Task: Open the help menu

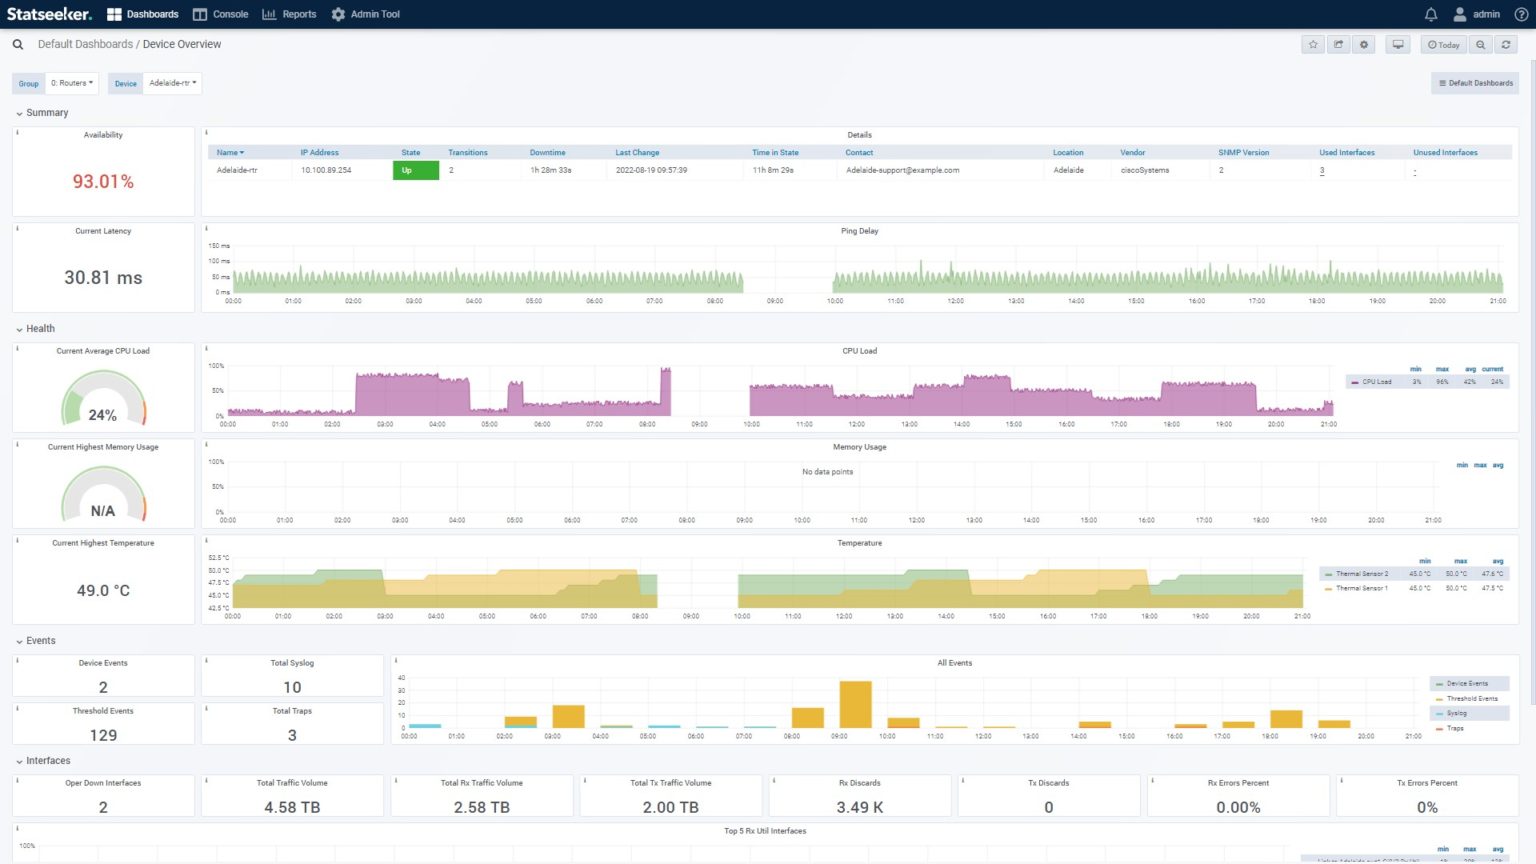Action: click(1521, 14)
